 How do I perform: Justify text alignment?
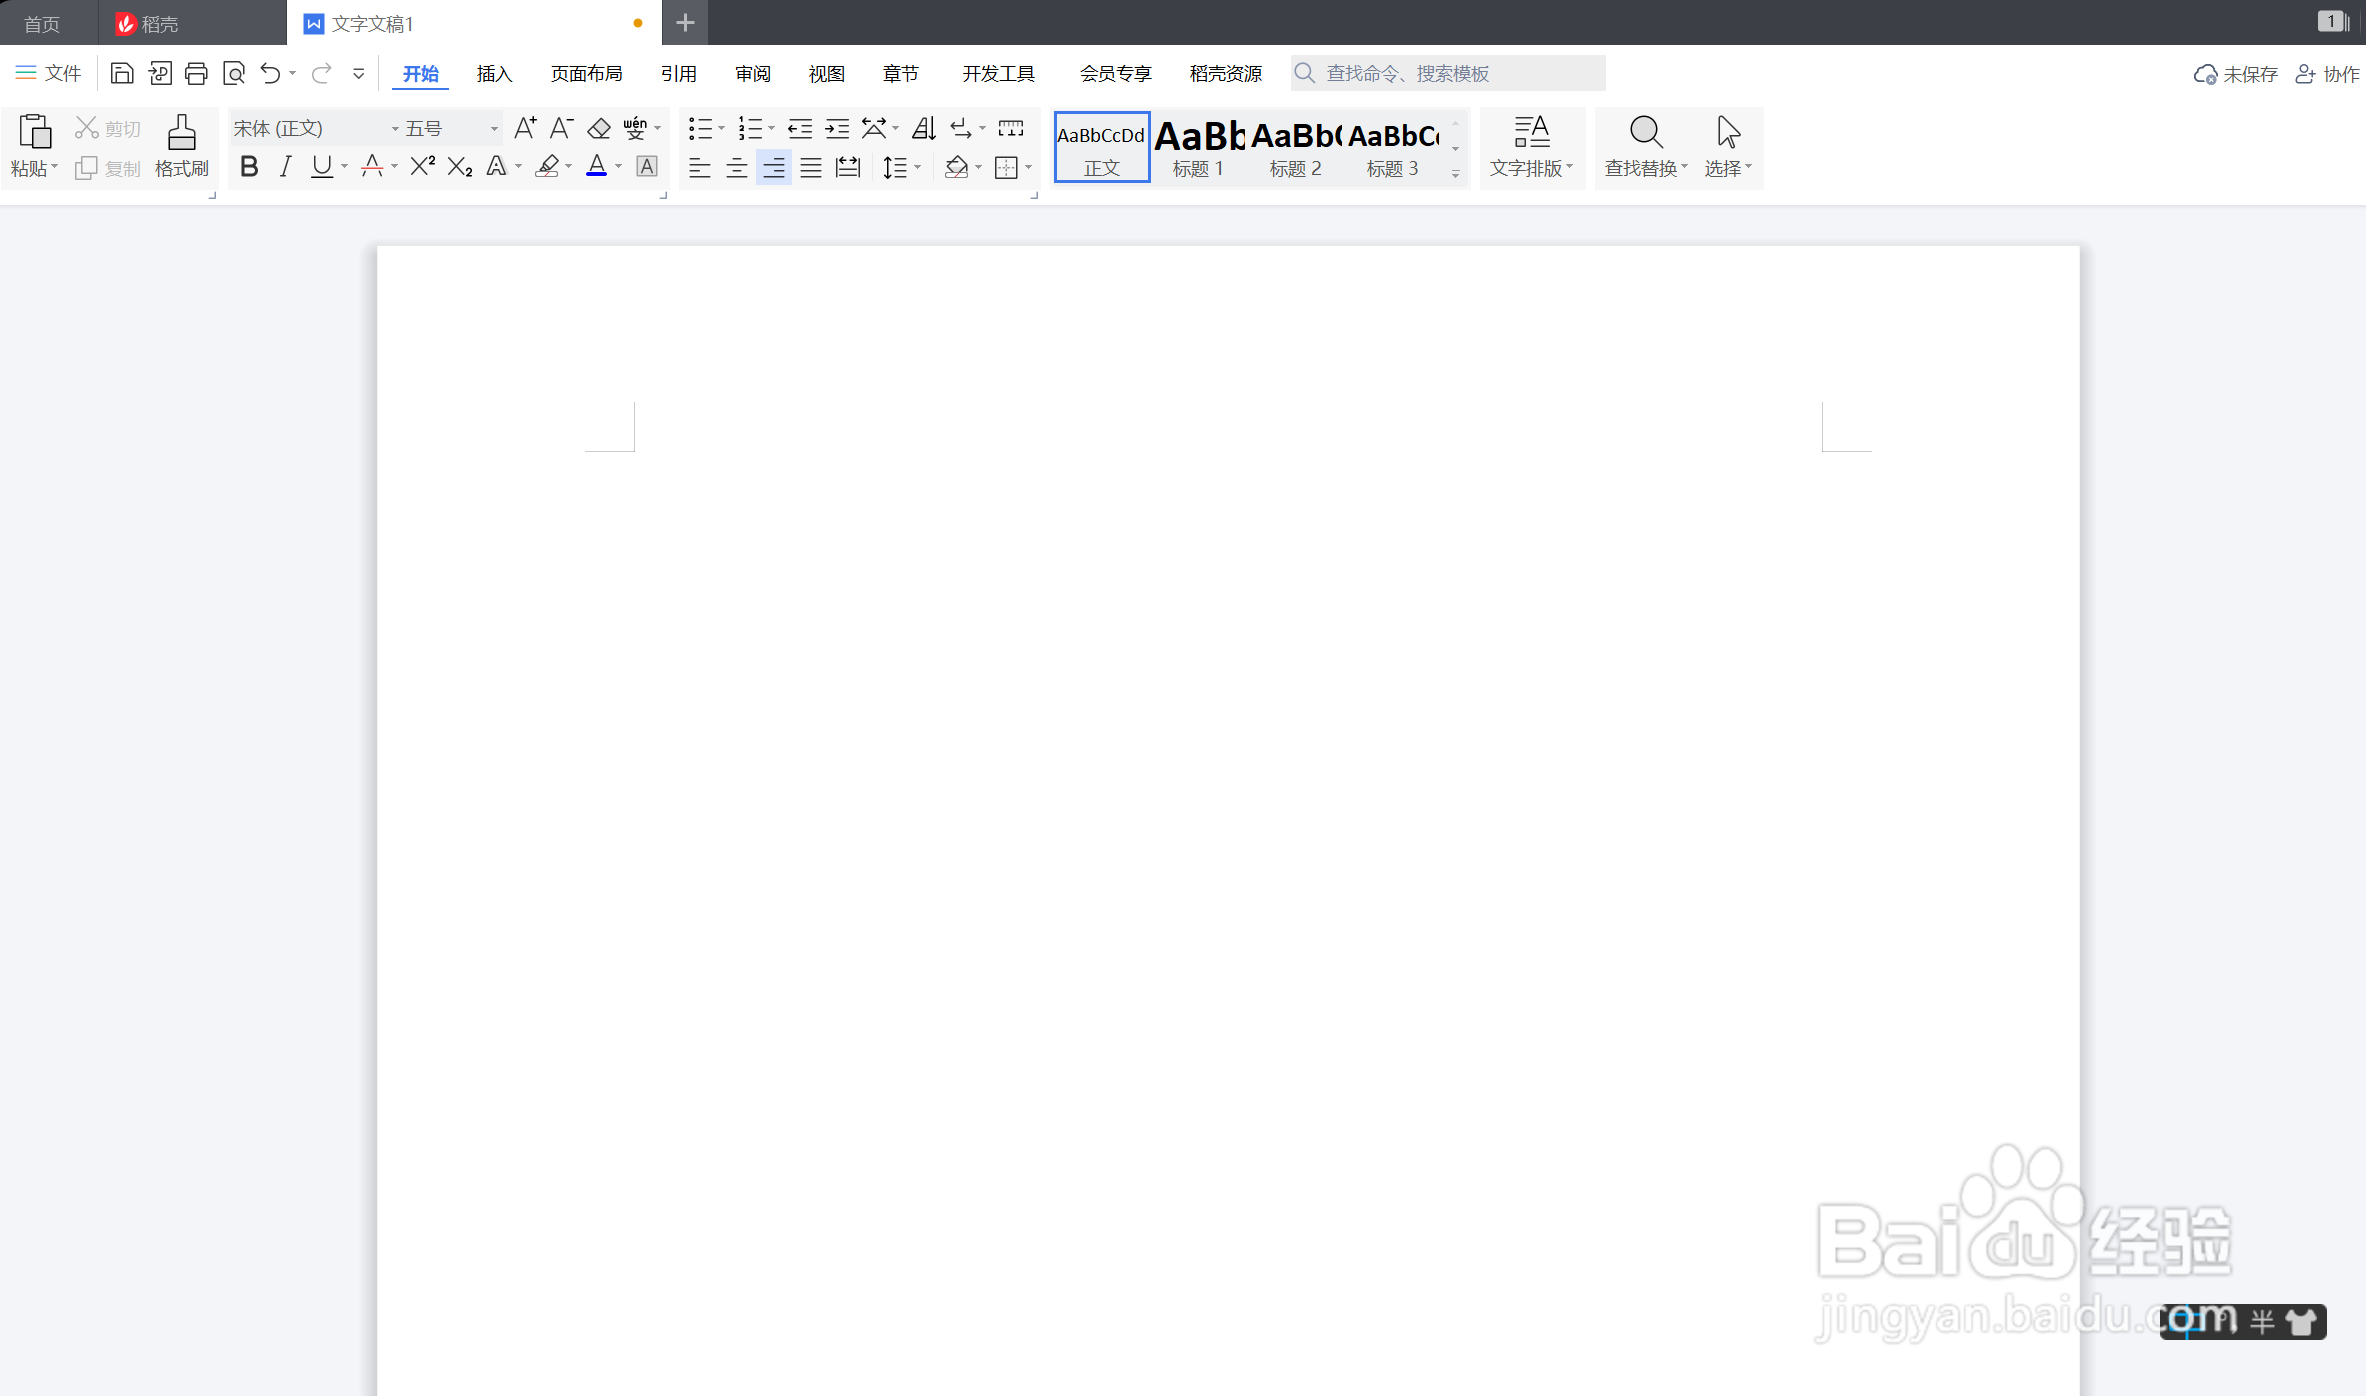811,167
